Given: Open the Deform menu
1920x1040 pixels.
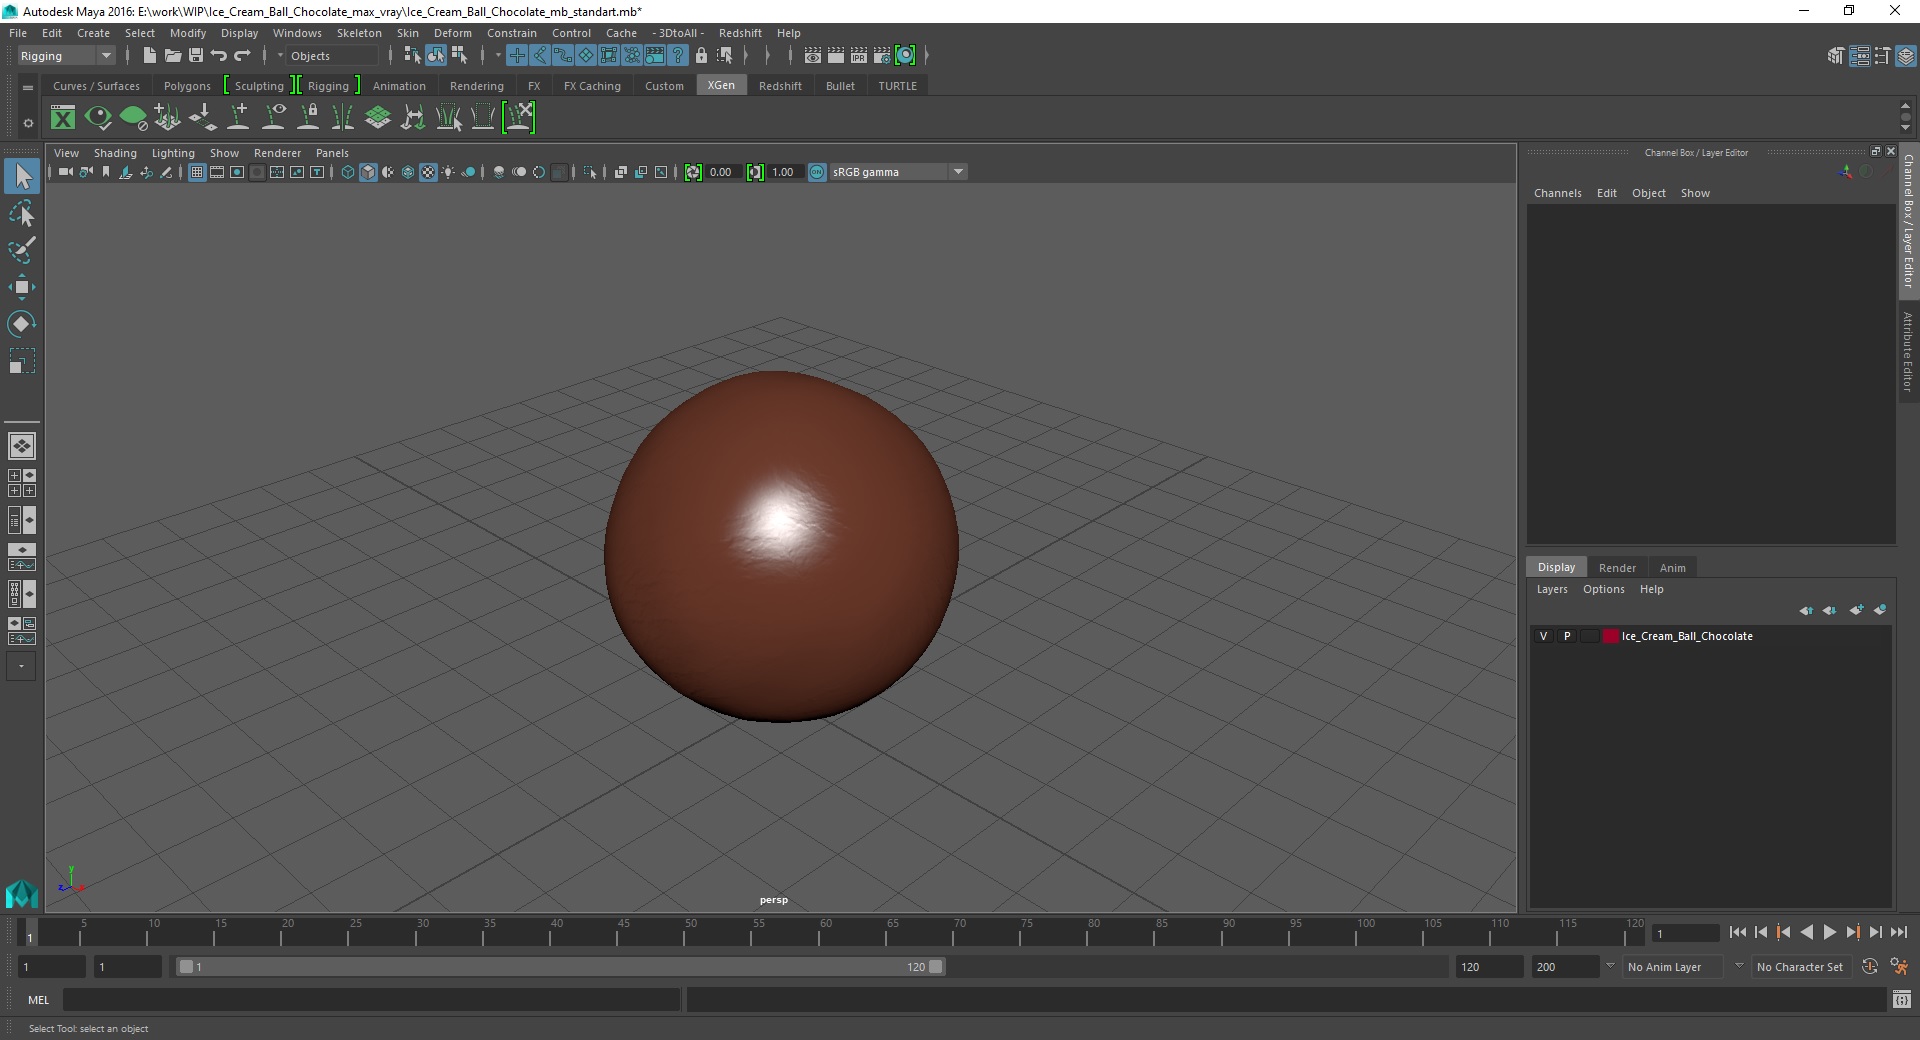Looking at the screenshot, I should [x=452, y=33].
